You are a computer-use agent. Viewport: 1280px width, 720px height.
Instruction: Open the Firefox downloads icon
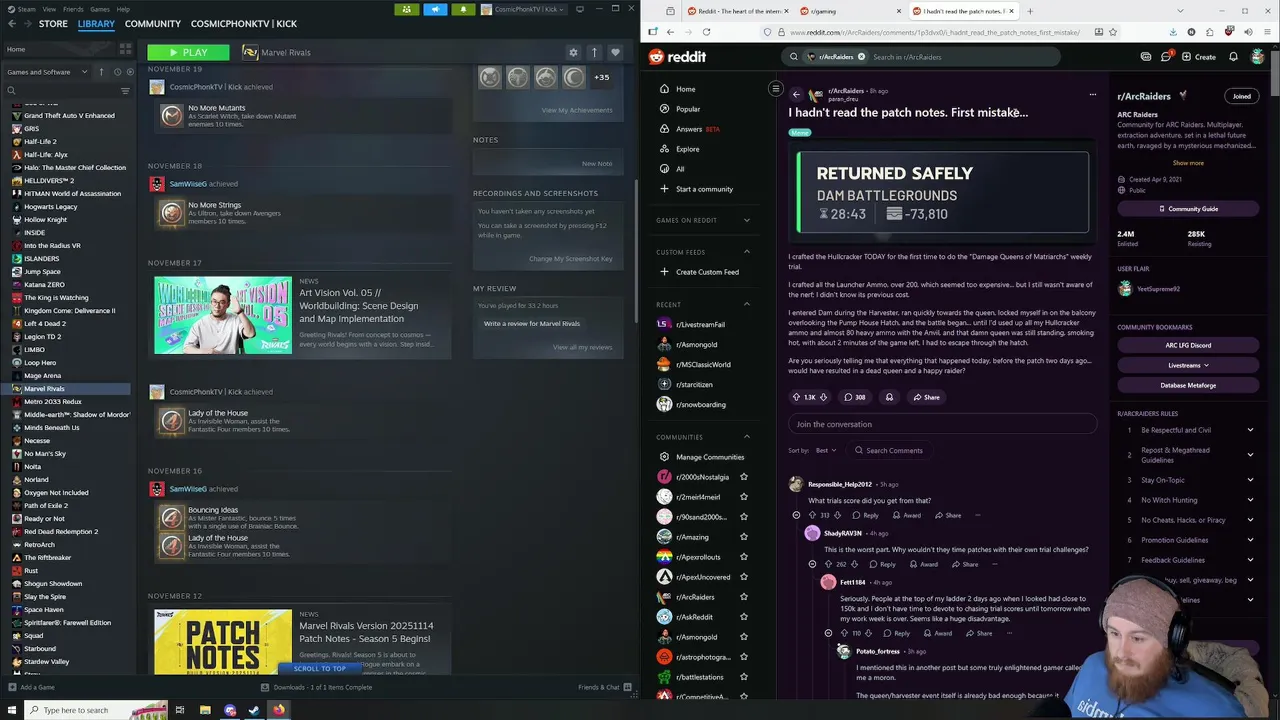point(1172,32)
